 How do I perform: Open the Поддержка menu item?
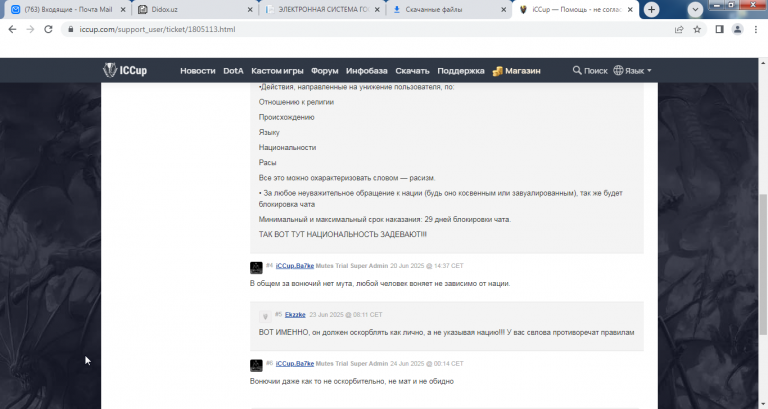tap(461, 71)
